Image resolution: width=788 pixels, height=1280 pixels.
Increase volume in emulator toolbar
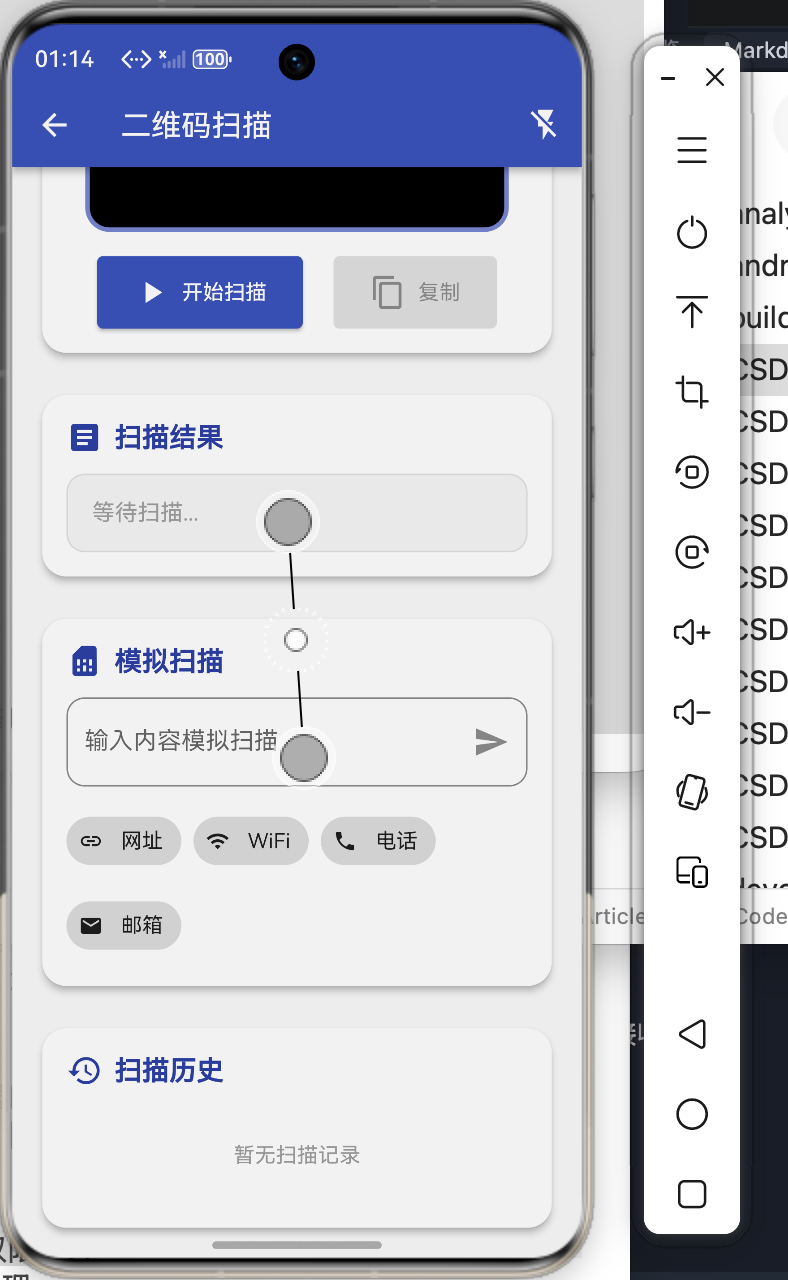[692, 632]
